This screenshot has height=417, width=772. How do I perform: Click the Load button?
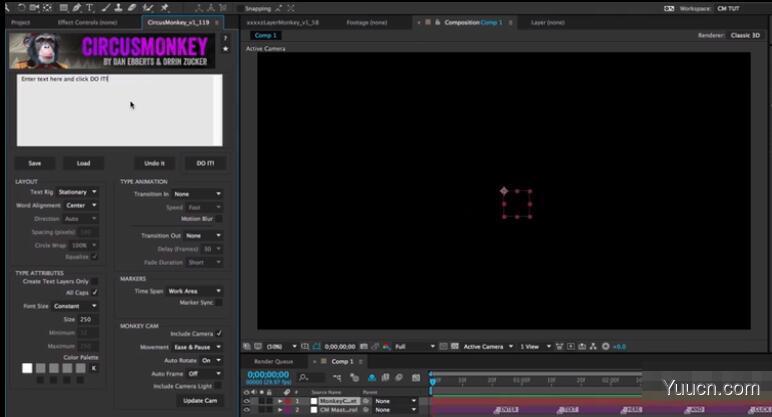(x=83, y=163)
